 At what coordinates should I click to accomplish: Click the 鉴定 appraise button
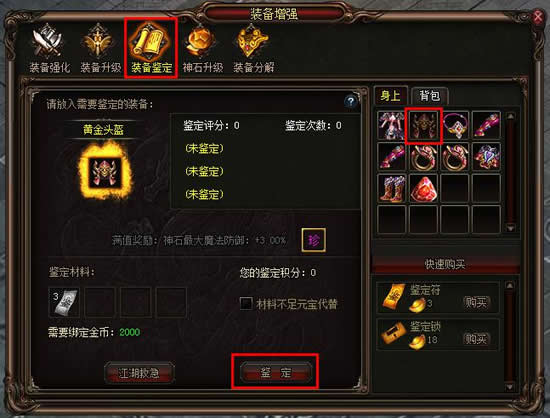click(275, 372)
